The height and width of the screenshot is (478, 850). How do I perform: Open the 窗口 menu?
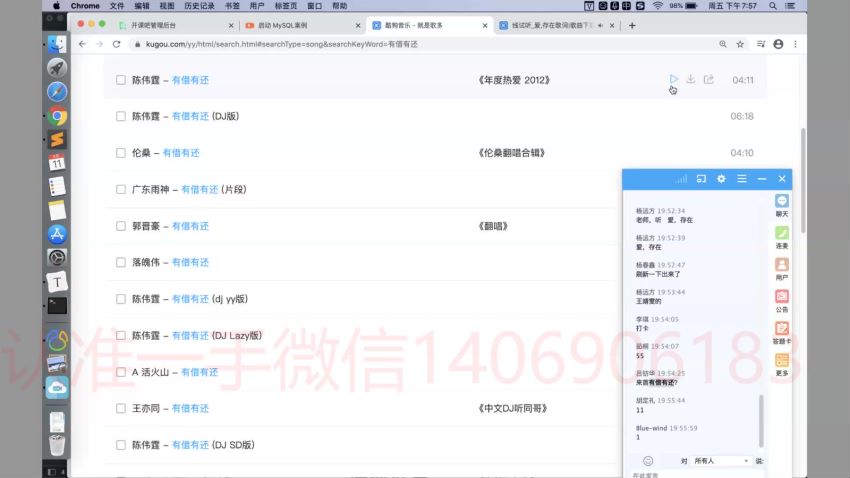314,6
